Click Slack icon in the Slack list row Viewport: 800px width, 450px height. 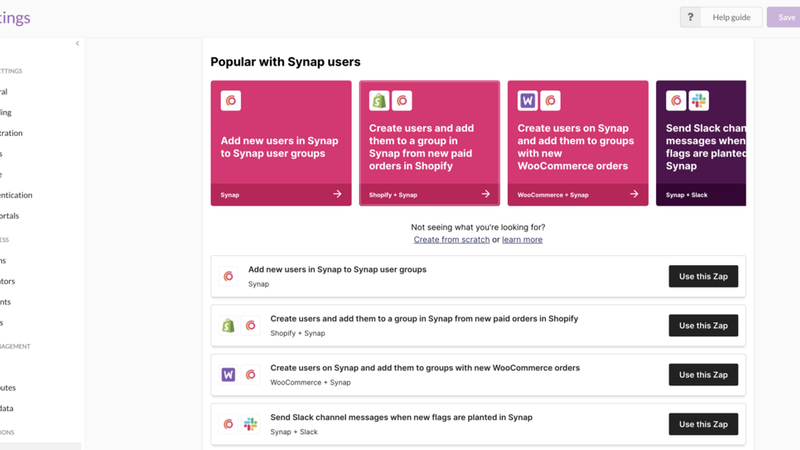pos(251,424)
